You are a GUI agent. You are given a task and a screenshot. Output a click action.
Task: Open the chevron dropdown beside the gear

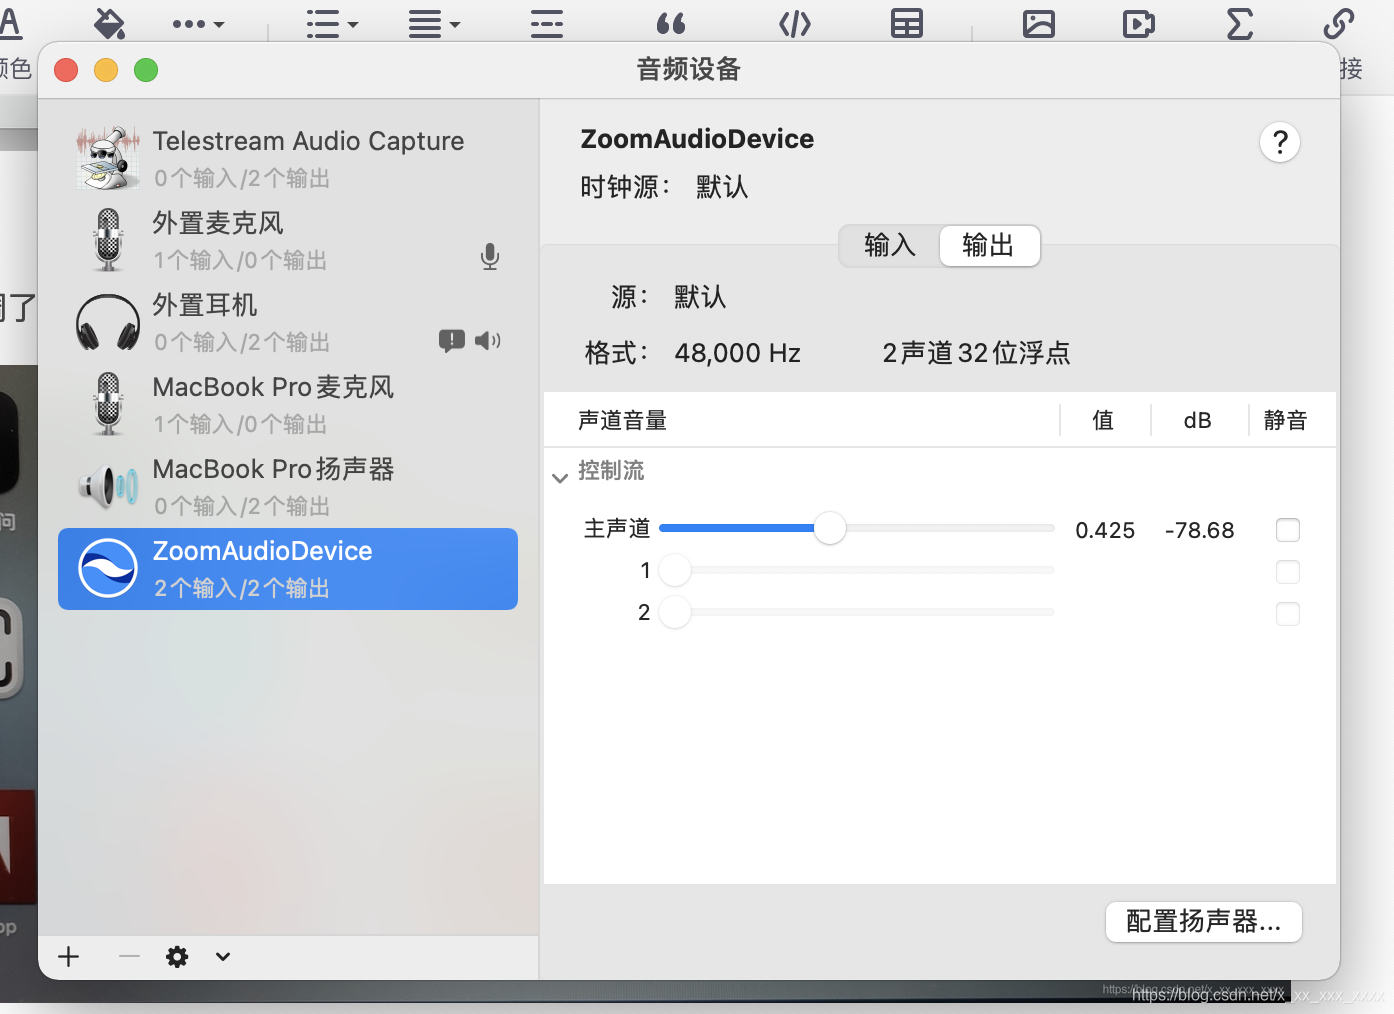click(x=223, y=957)
